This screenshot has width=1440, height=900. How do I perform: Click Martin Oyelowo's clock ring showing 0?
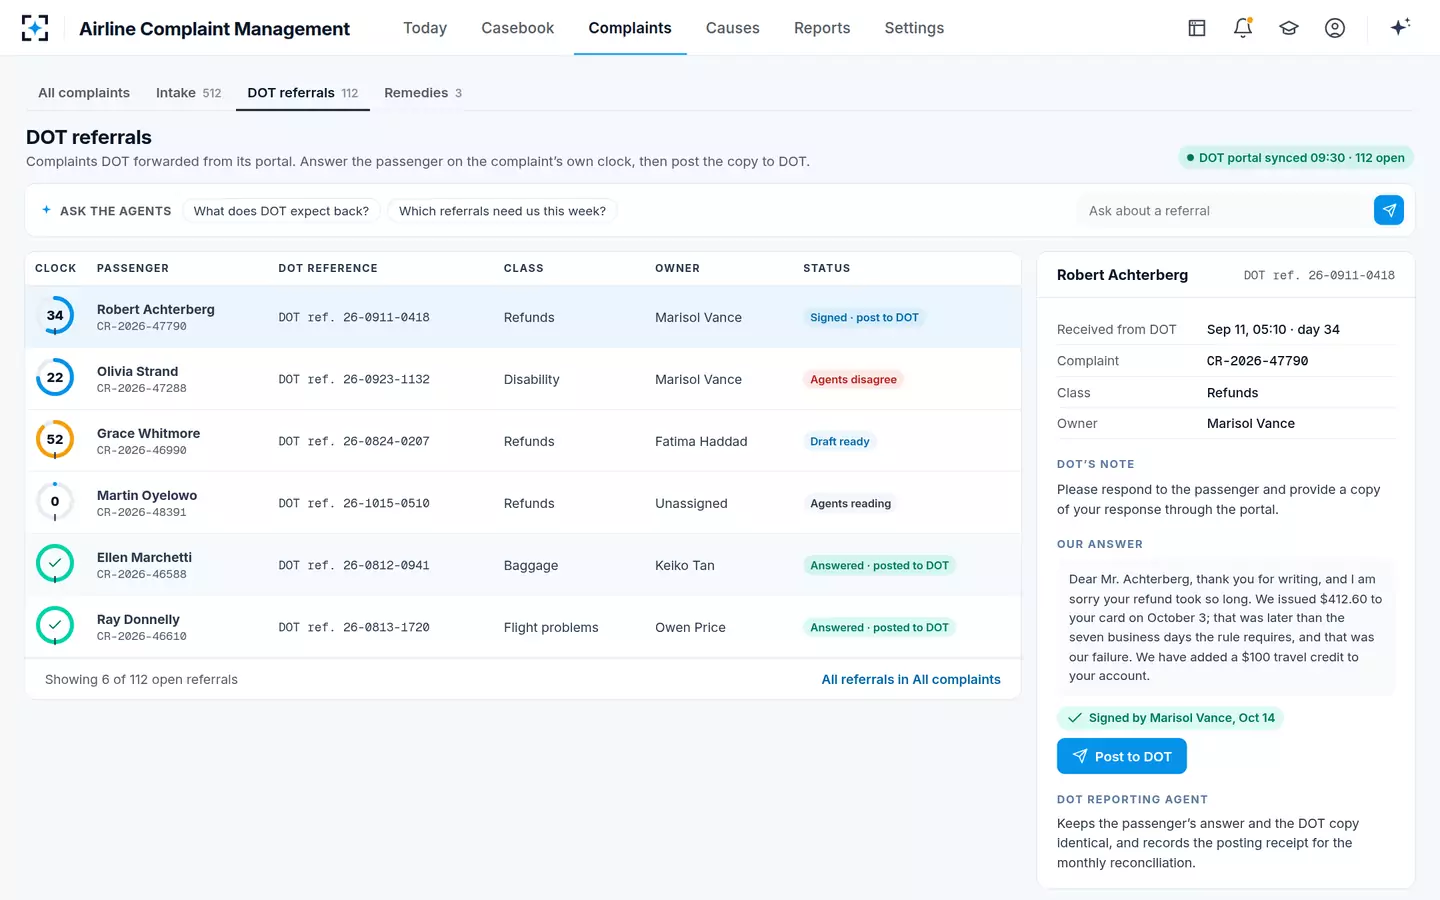coord(55,502)
